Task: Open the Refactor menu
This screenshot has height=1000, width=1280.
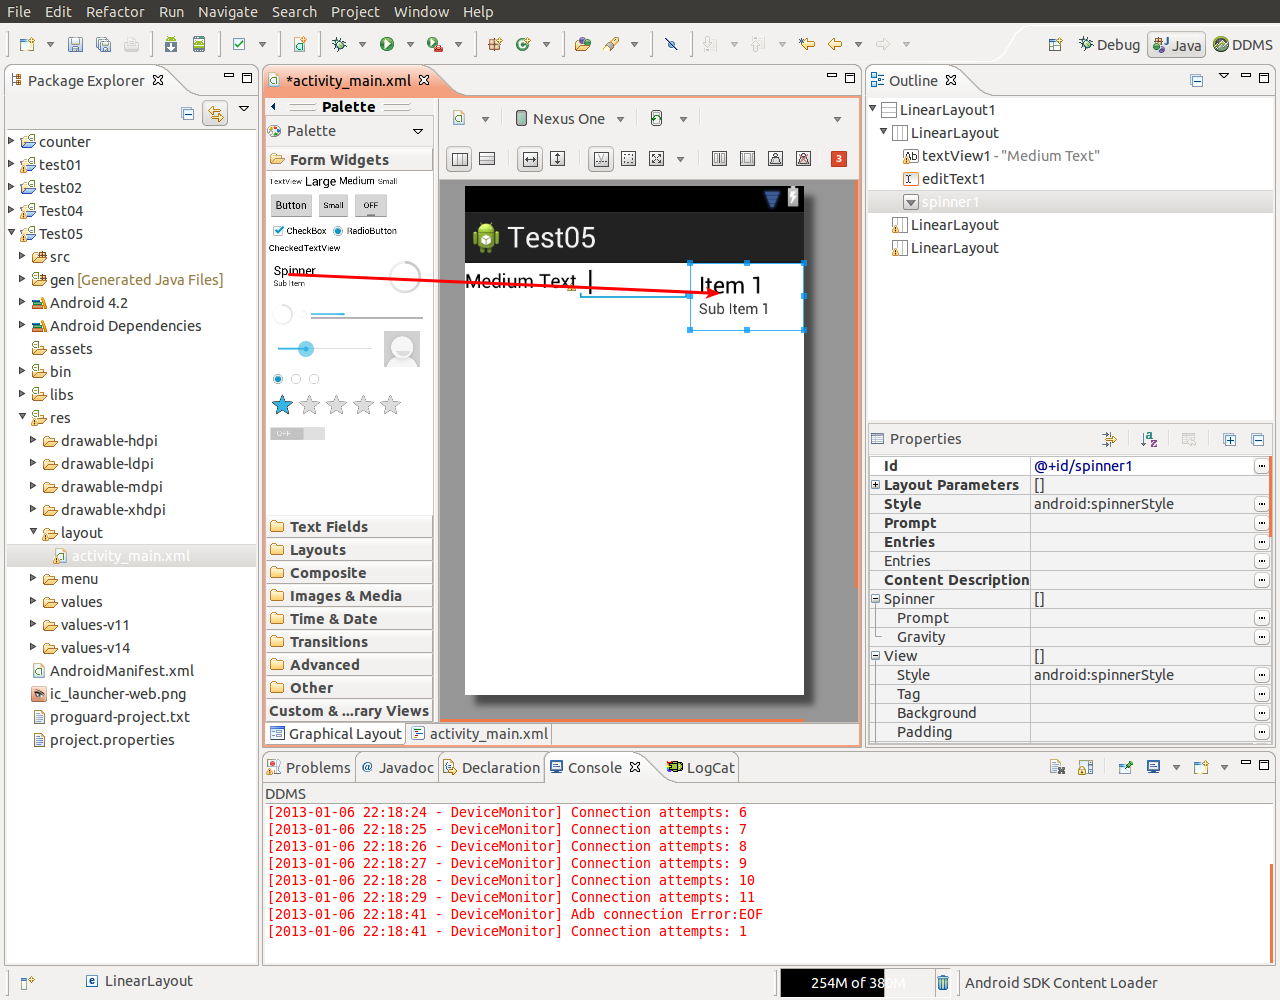Action: click(x=115, y=12)
